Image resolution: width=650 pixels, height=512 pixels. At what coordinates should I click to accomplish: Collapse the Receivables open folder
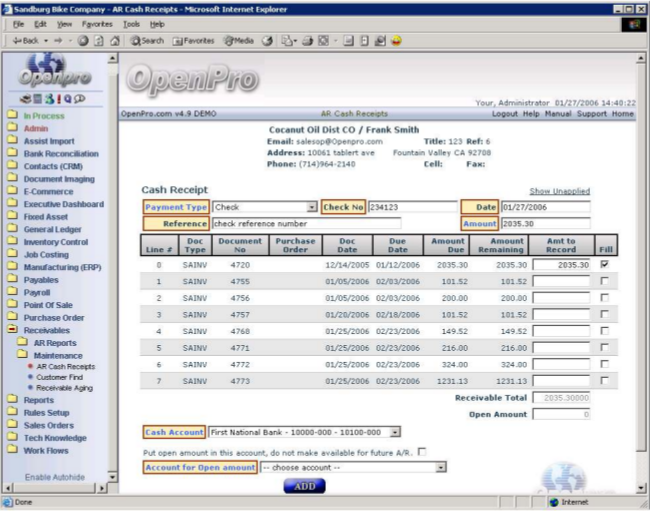coord(12,329)
